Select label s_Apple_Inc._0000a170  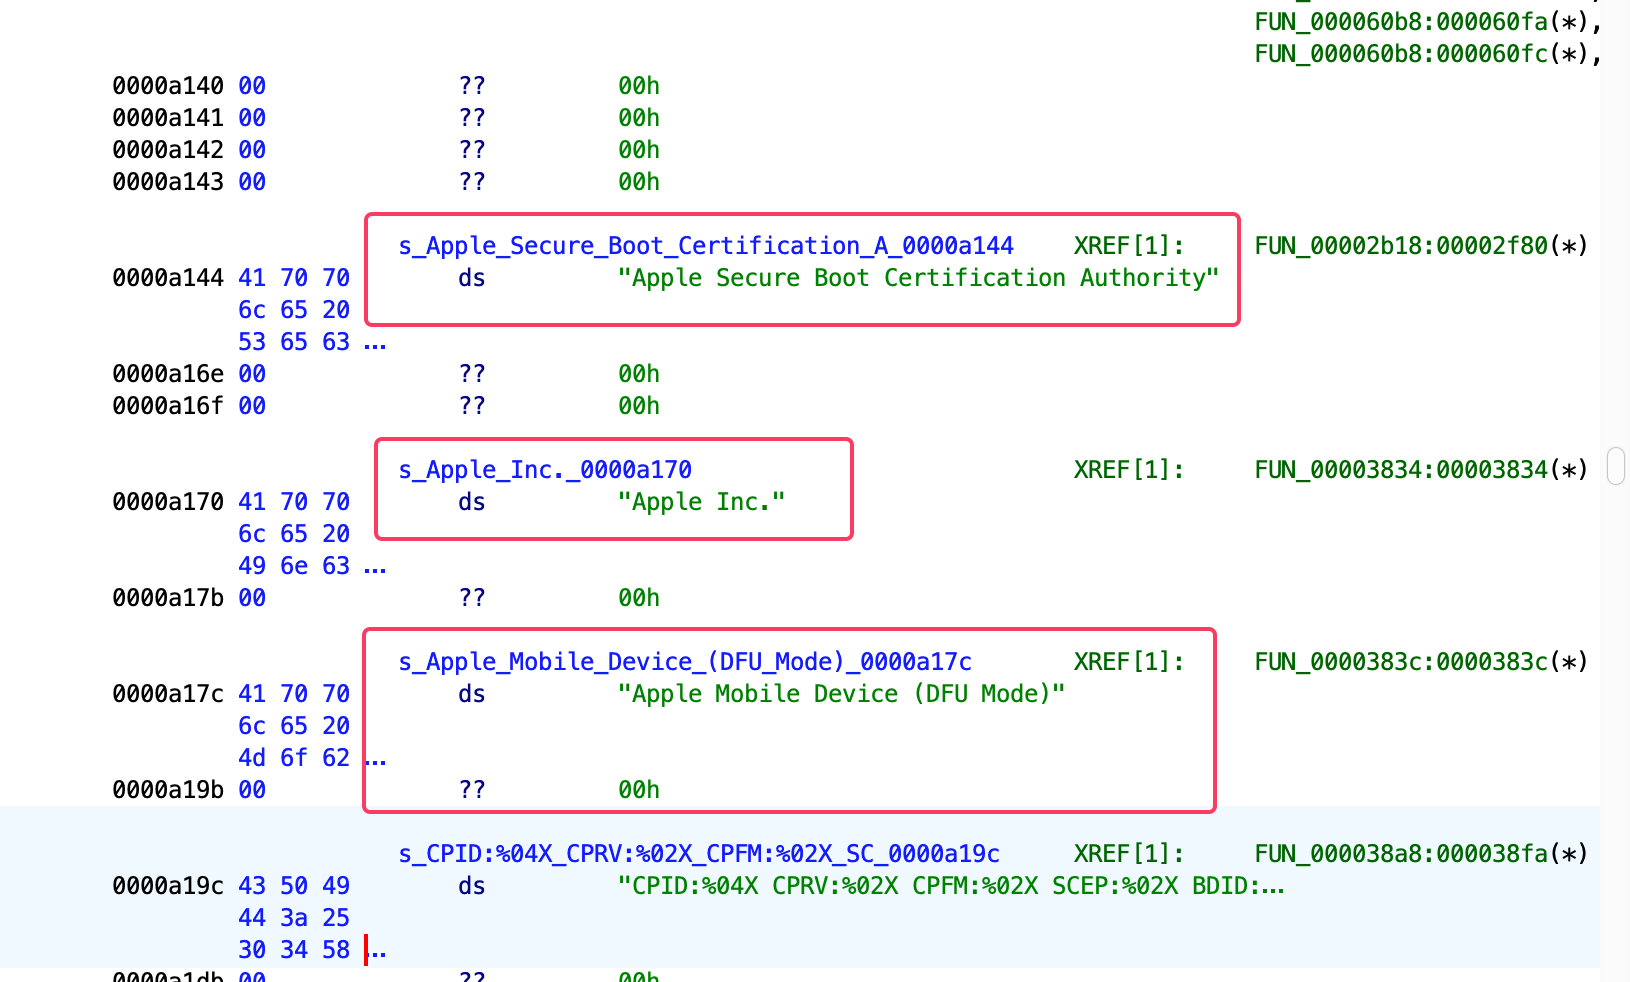point(545,470)
